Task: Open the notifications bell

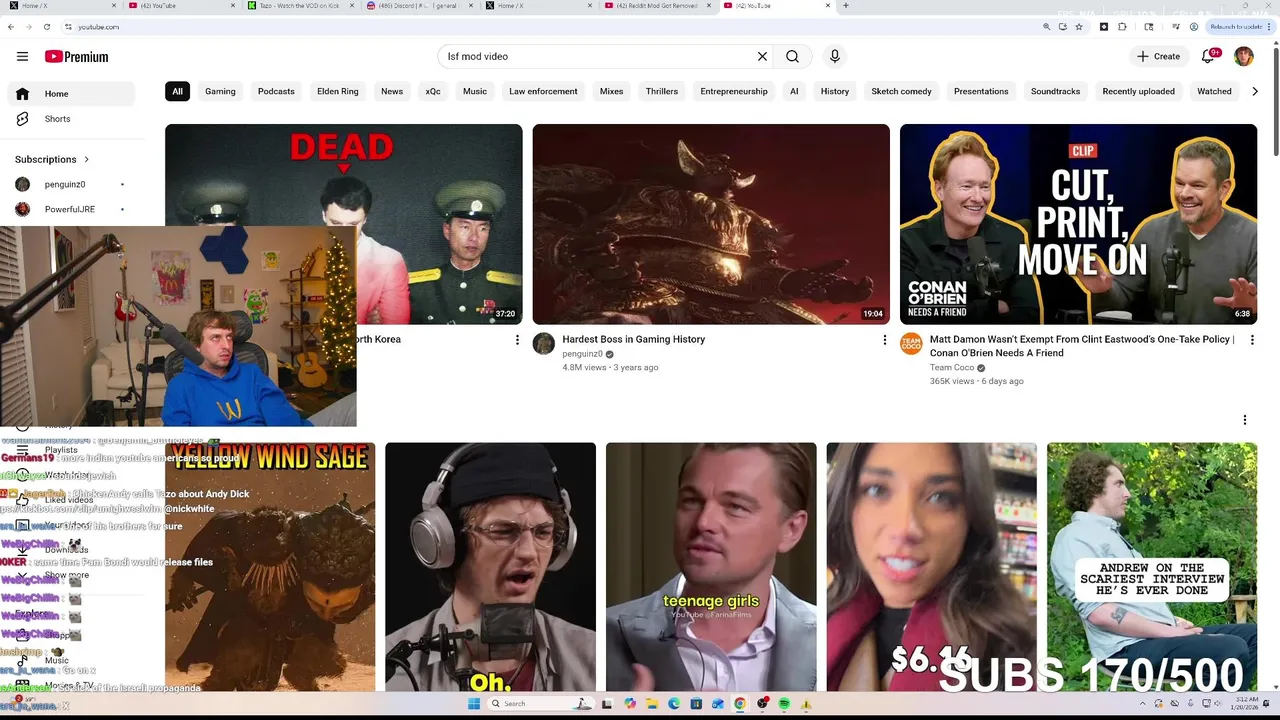Action: coord(1208,57)
